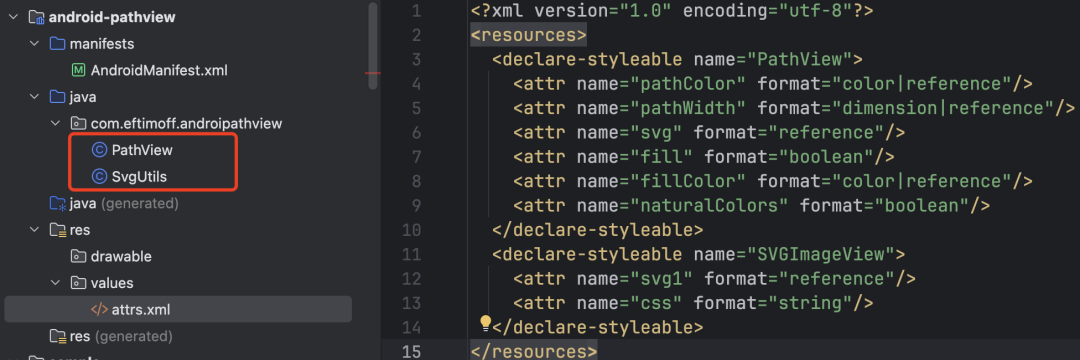
Task: Click the java (generated) folder icon
Action: click(58, 204)
